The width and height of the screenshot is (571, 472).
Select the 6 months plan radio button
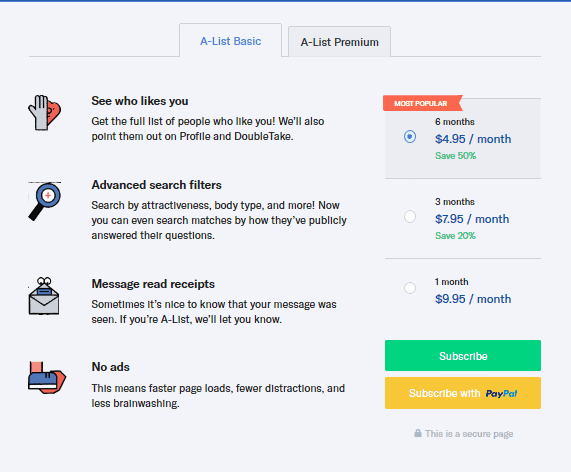point(410,137)
